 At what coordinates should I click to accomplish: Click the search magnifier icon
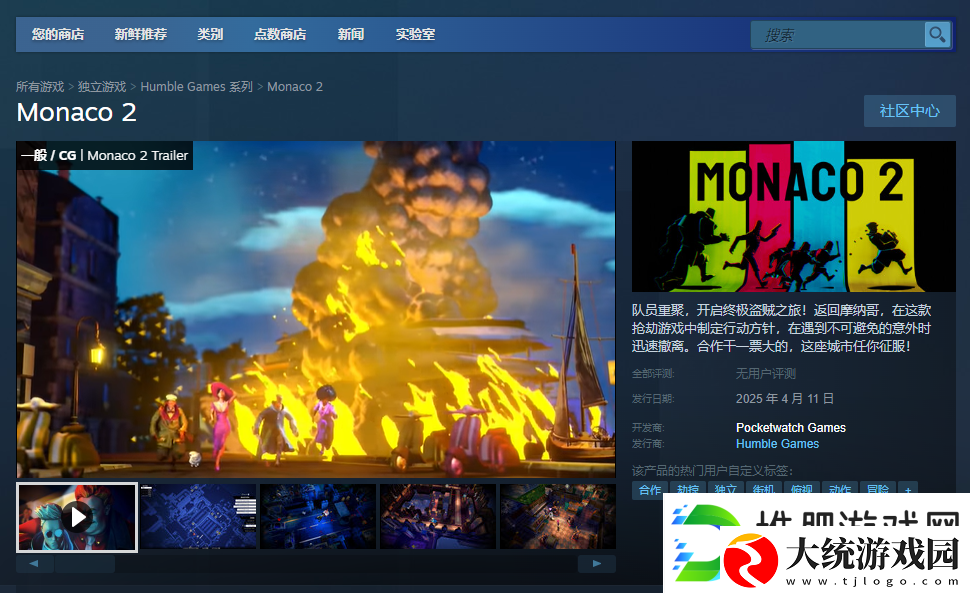937,35
